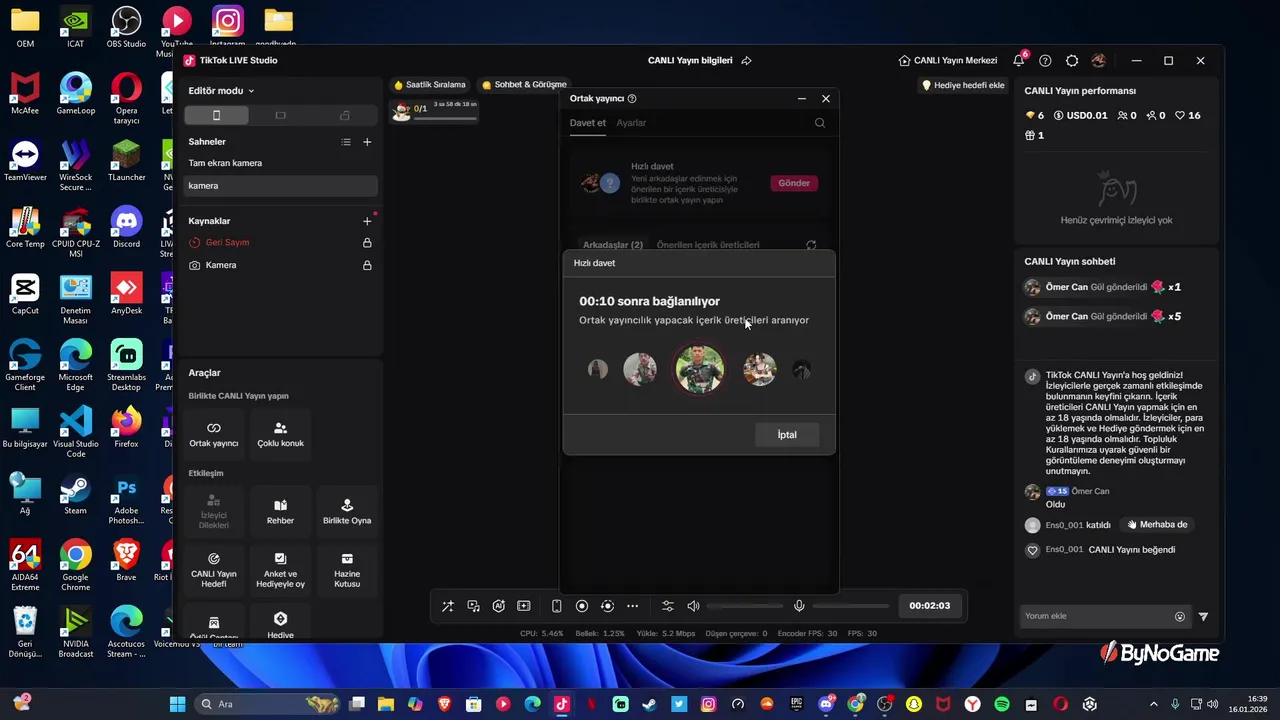Mute the speaker audio icon
This screenshot has width=1280, height=720.
693,606
